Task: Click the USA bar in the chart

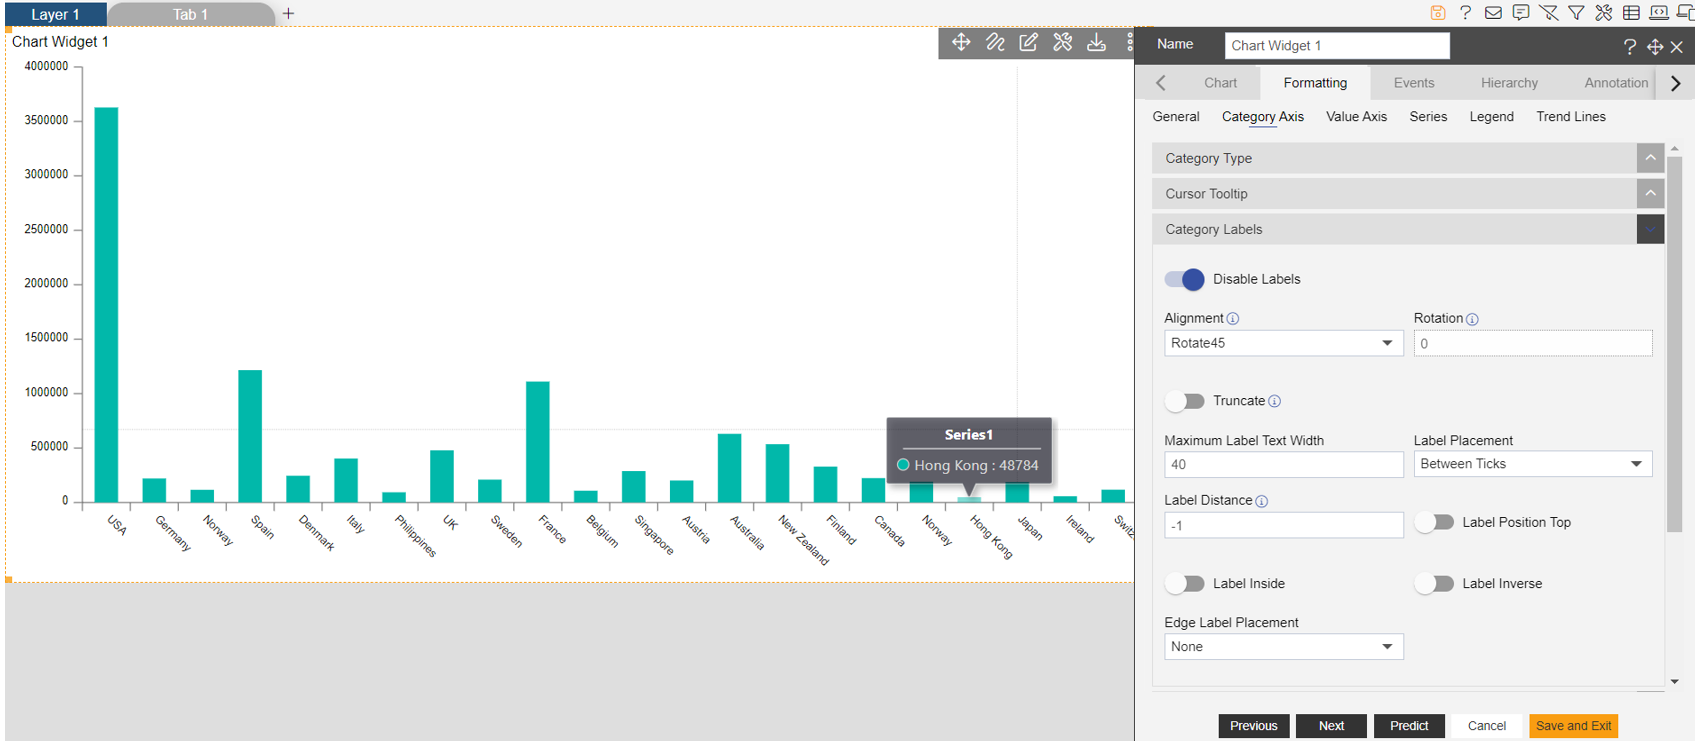Action: pyautogui.click(x=106, y=305)
